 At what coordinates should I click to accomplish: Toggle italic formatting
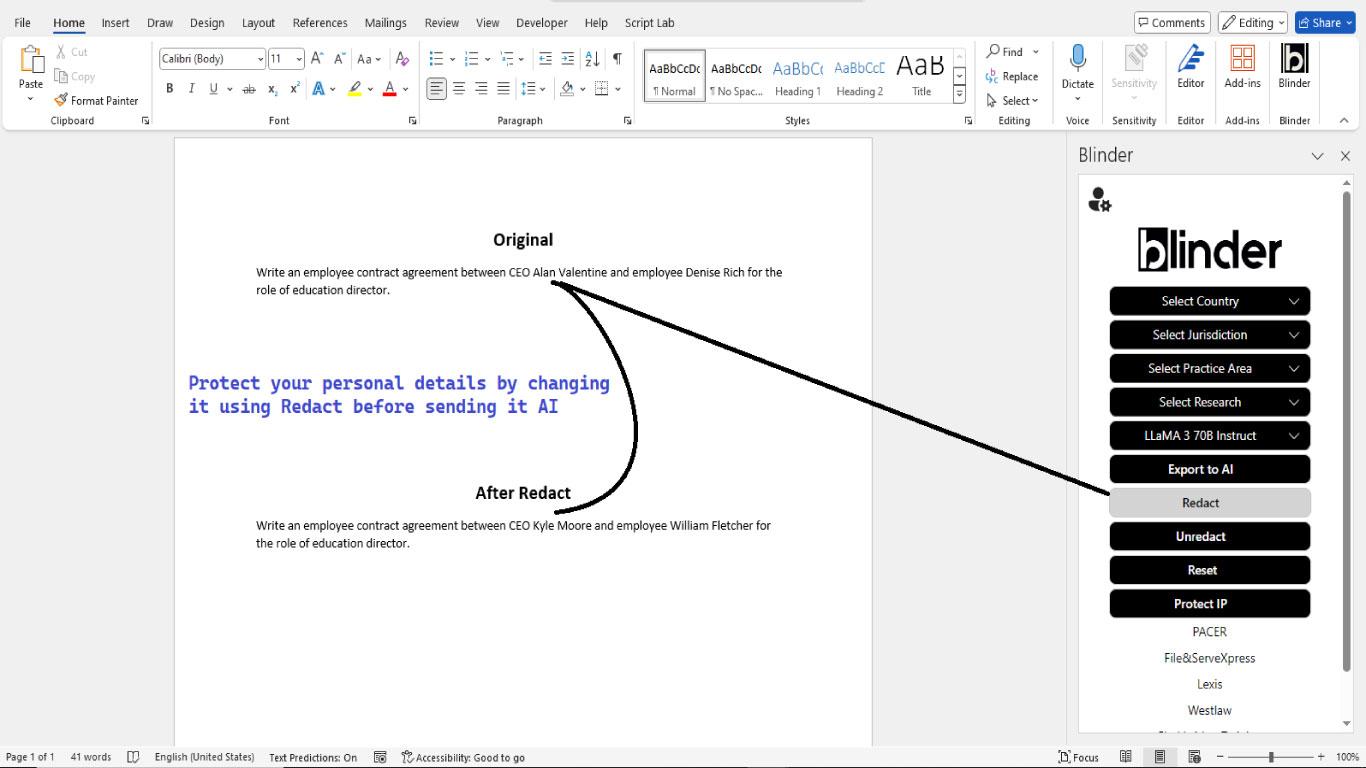click(191, 88)
